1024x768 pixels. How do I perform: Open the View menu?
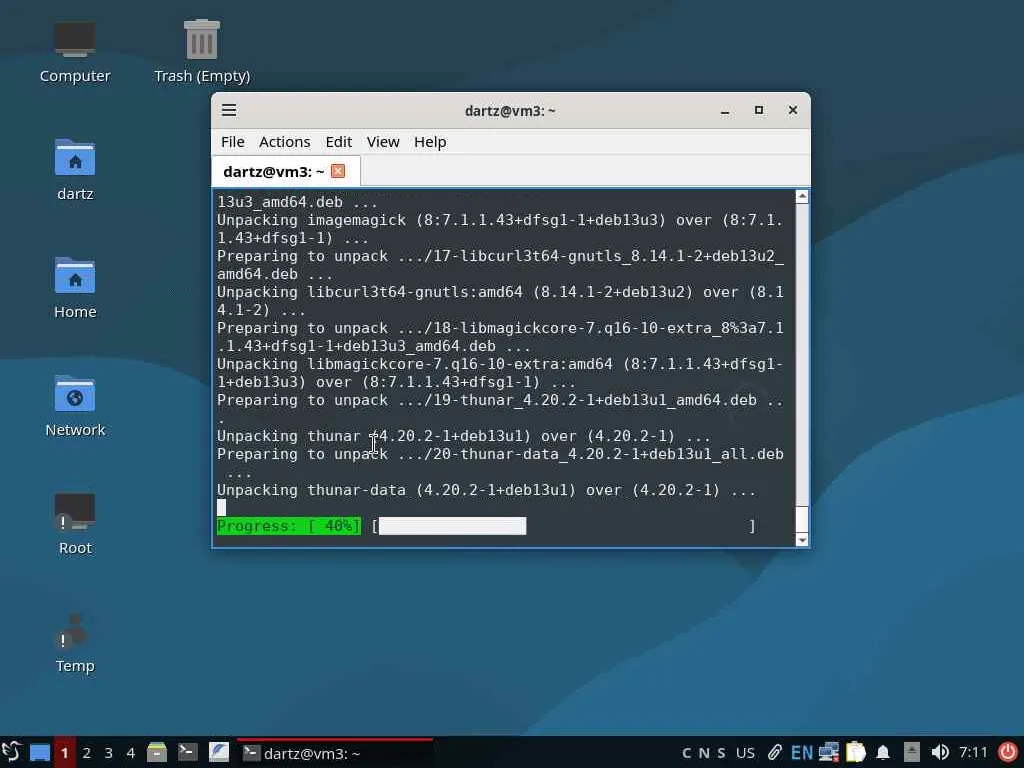click(x=383, y=142)
